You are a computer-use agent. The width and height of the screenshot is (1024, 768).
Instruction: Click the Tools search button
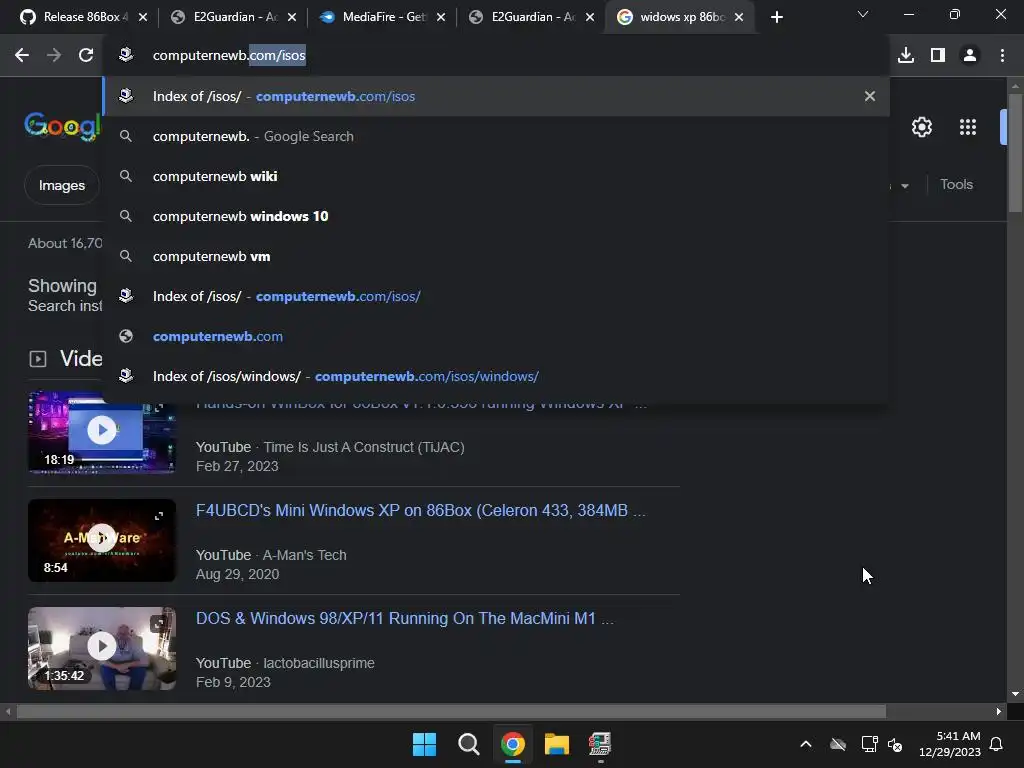(956, 184)
